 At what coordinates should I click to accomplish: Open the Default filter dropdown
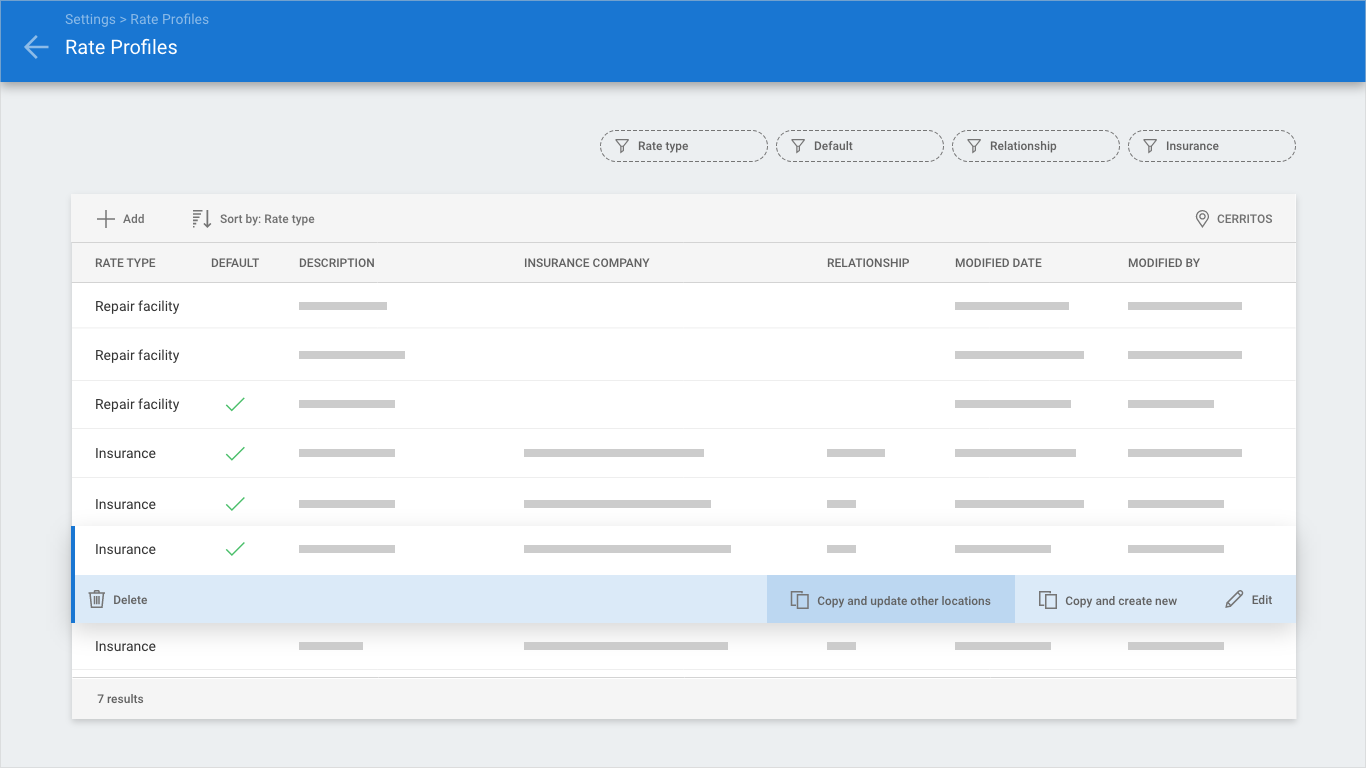[859, 146]
